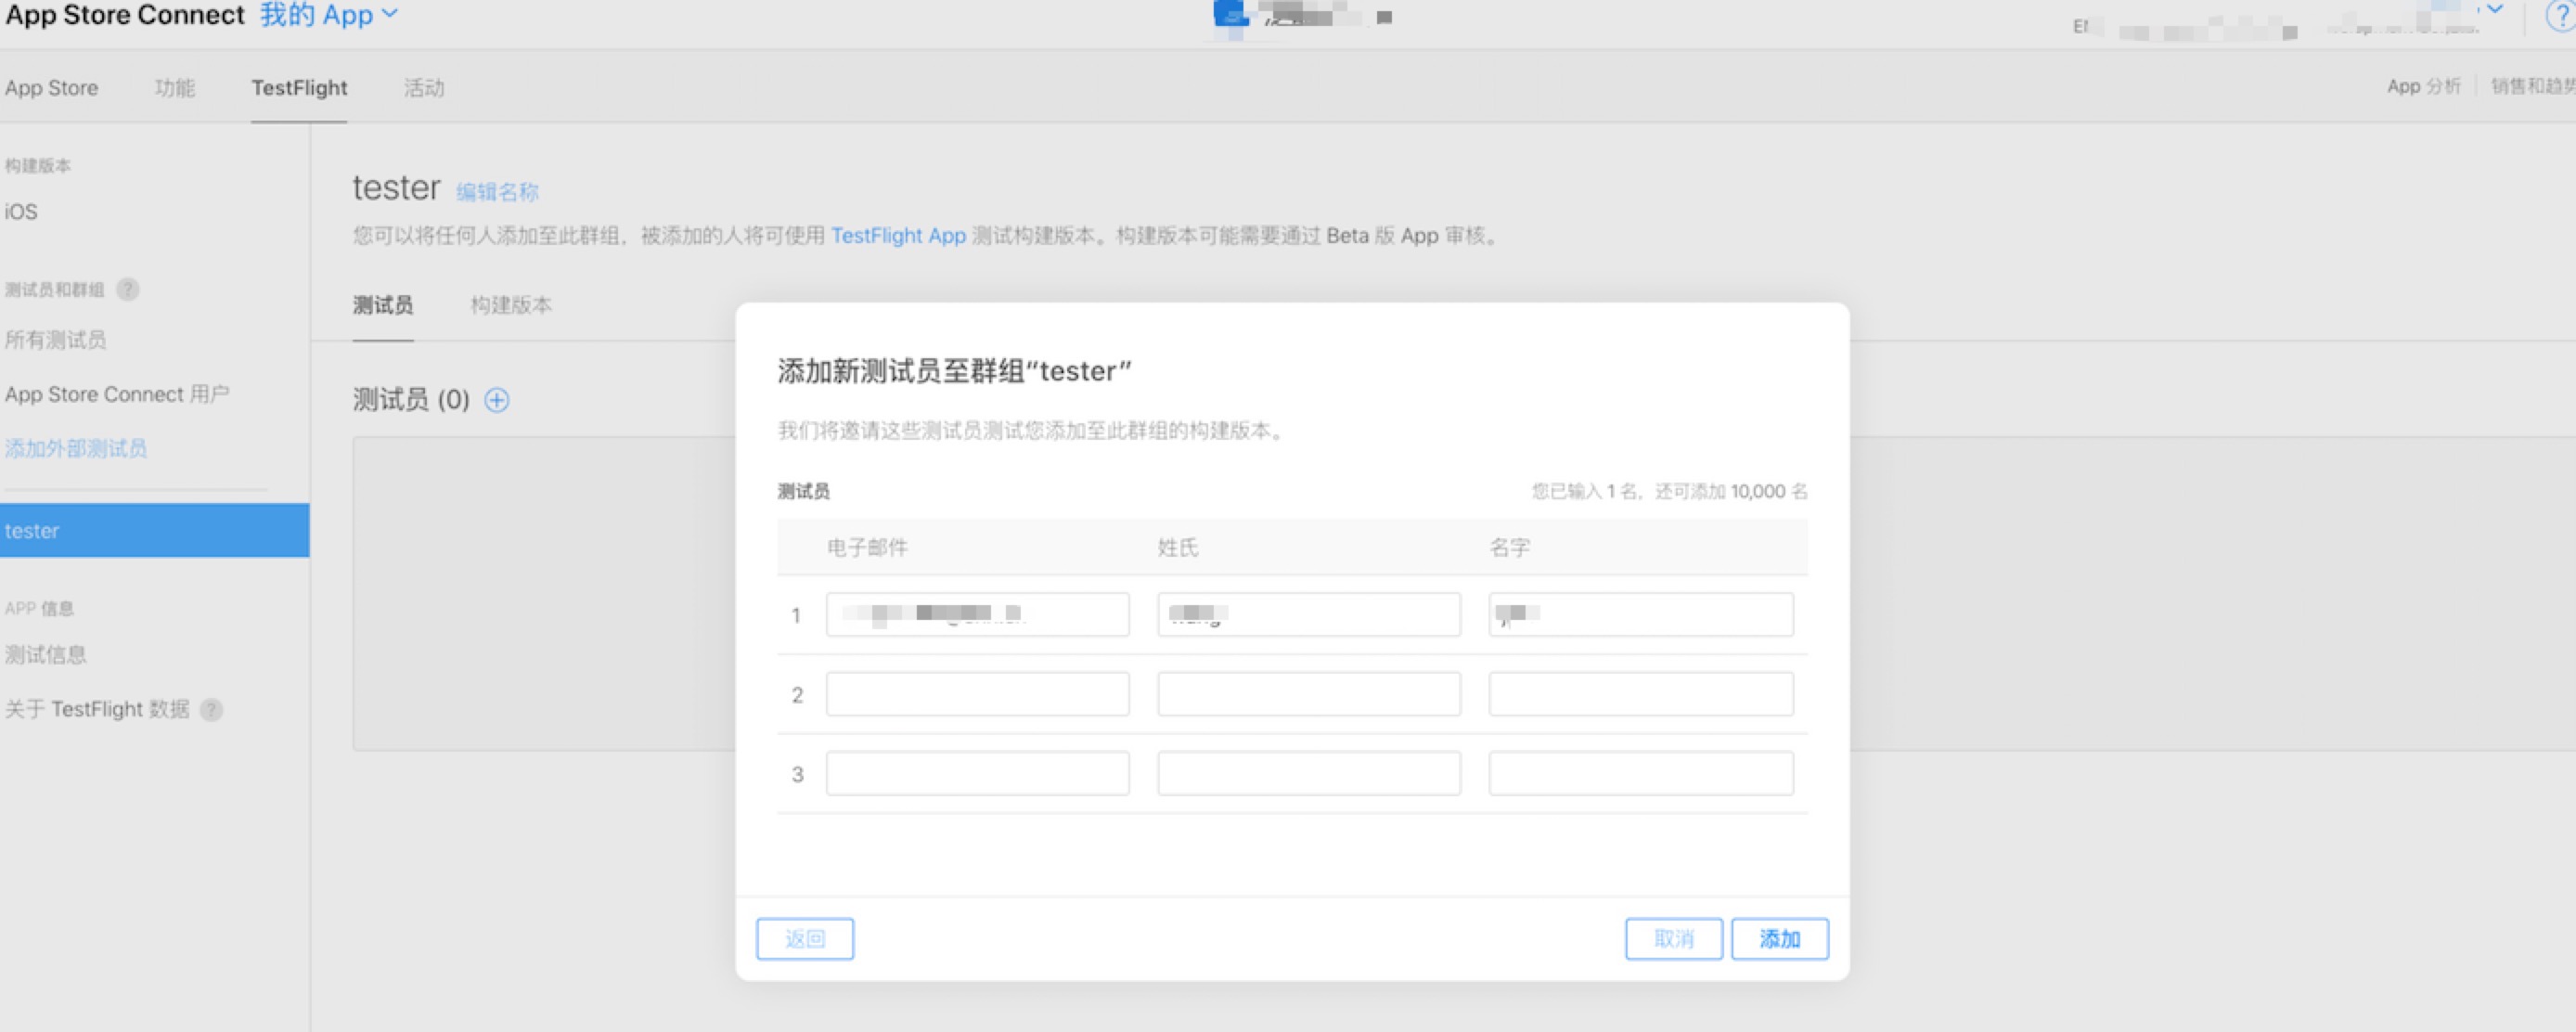The image size is (2576, 1032).
Task: Open 测试信息 in the sidebar
Action: click(45, 655)
